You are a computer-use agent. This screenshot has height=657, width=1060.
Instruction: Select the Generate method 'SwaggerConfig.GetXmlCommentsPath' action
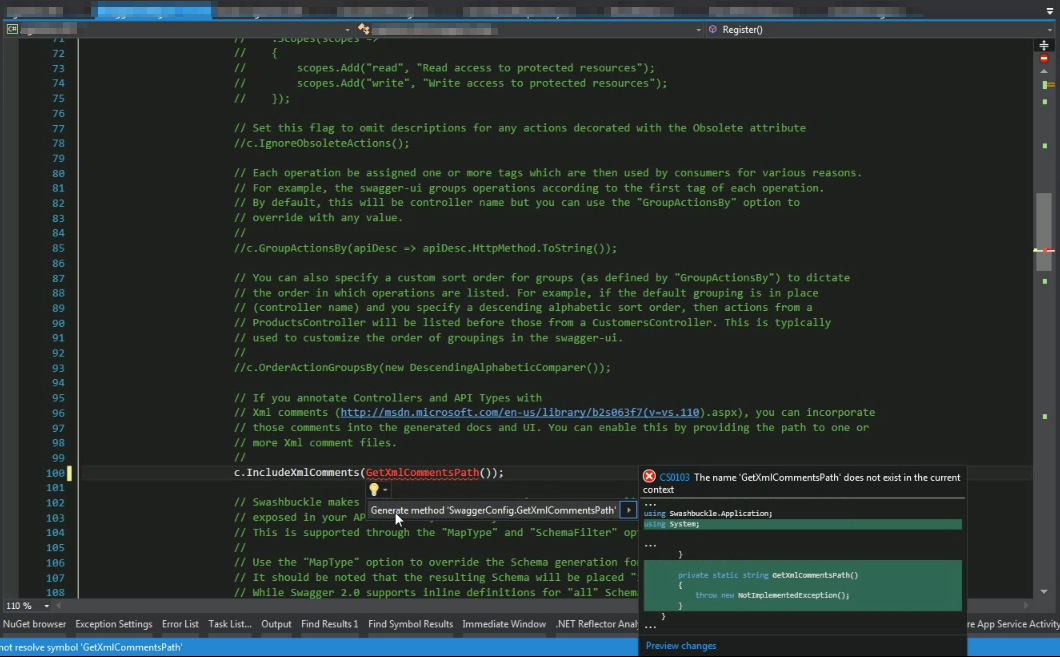[x=493, y=510]
